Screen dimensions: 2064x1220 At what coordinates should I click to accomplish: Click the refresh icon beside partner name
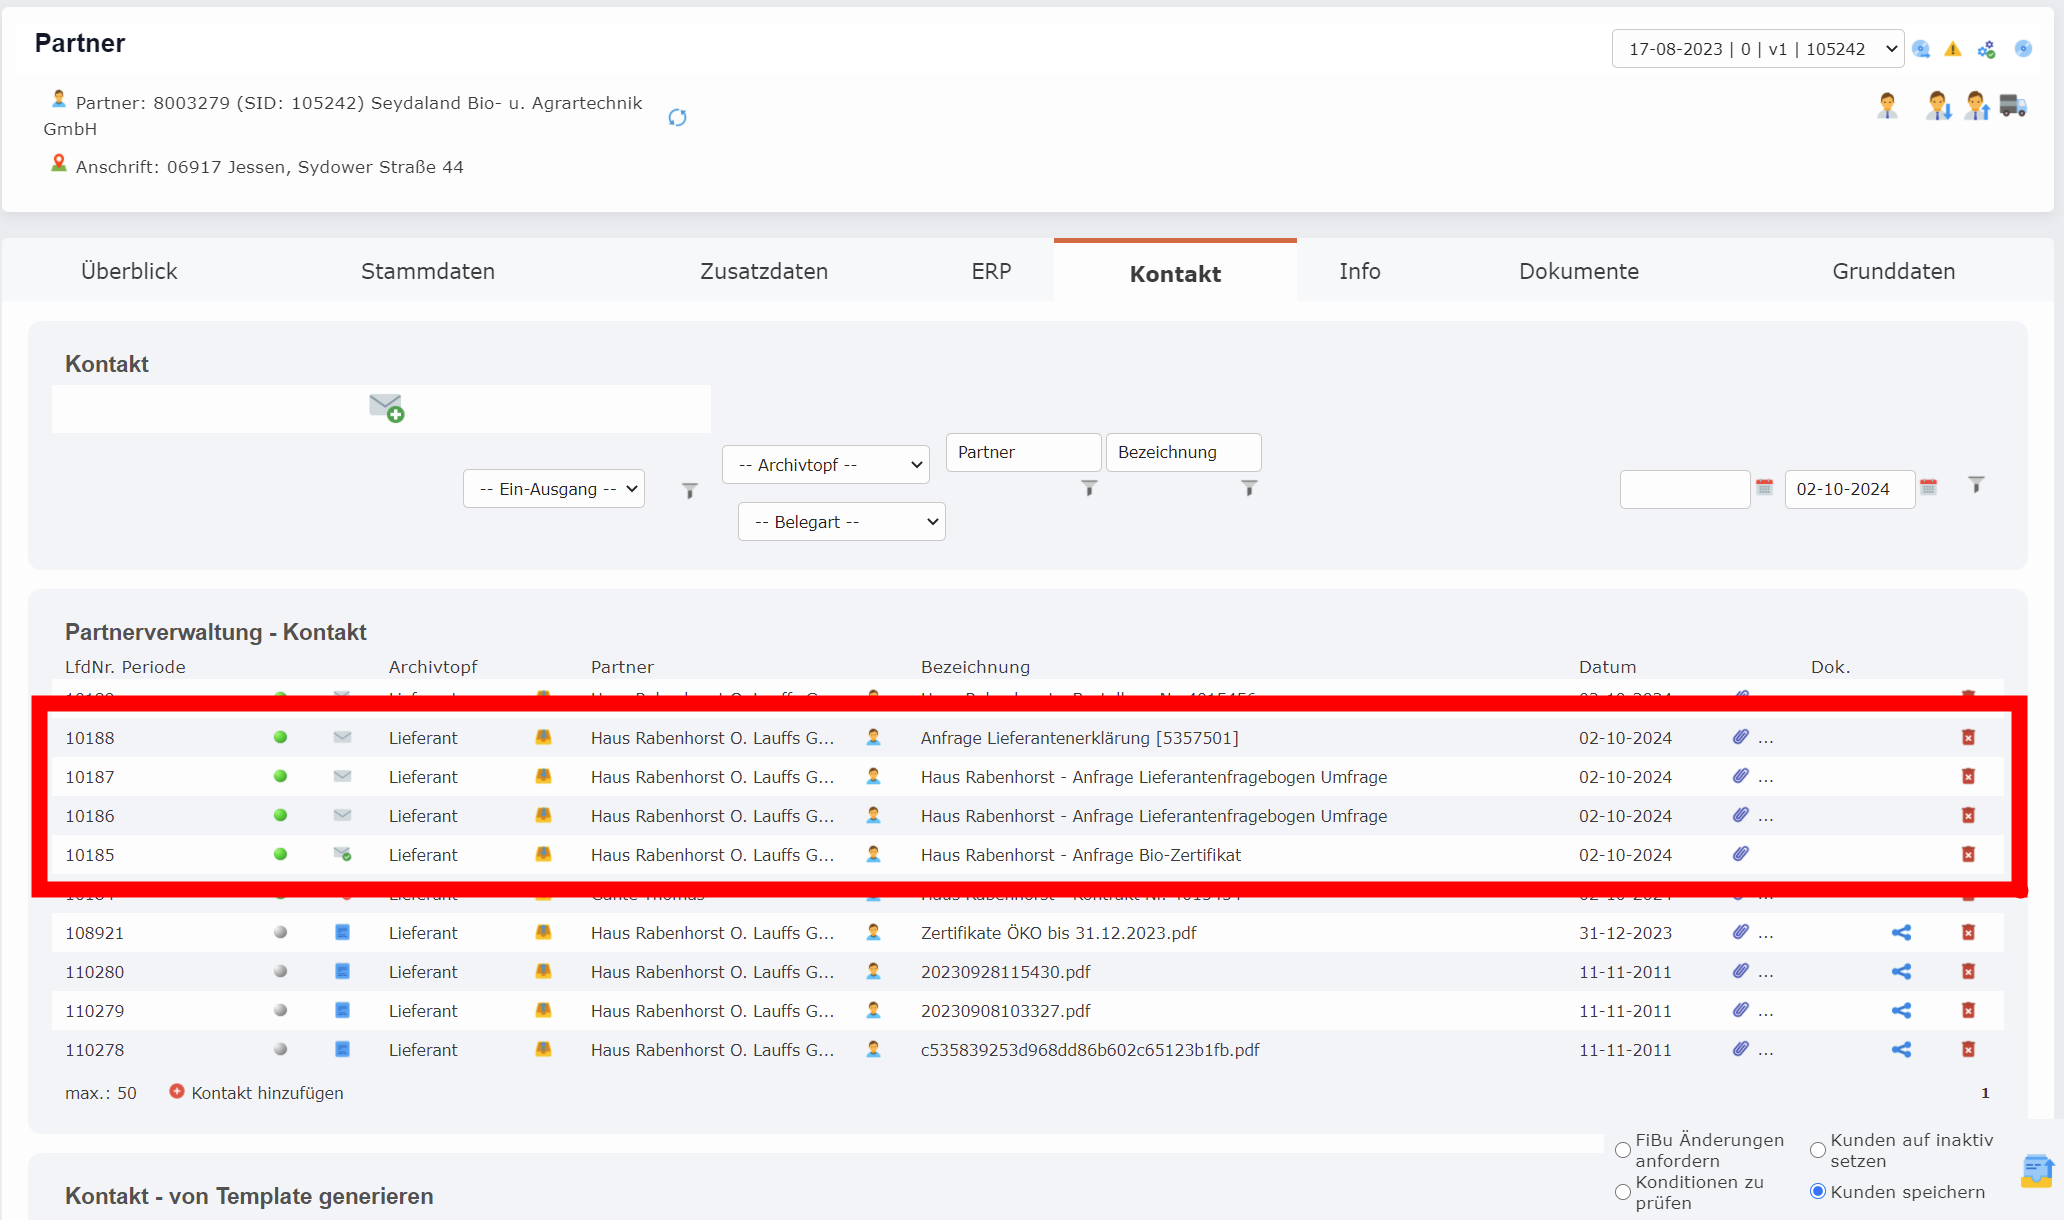coord(677,118)
